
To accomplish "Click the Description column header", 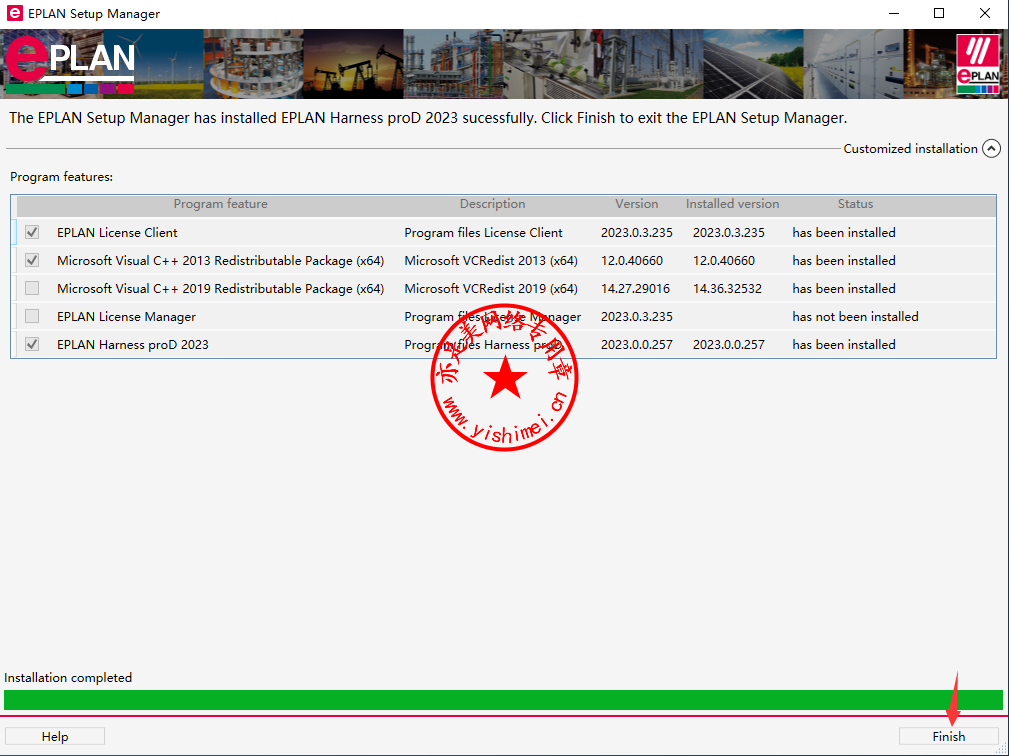I will [x=492, y=204].
